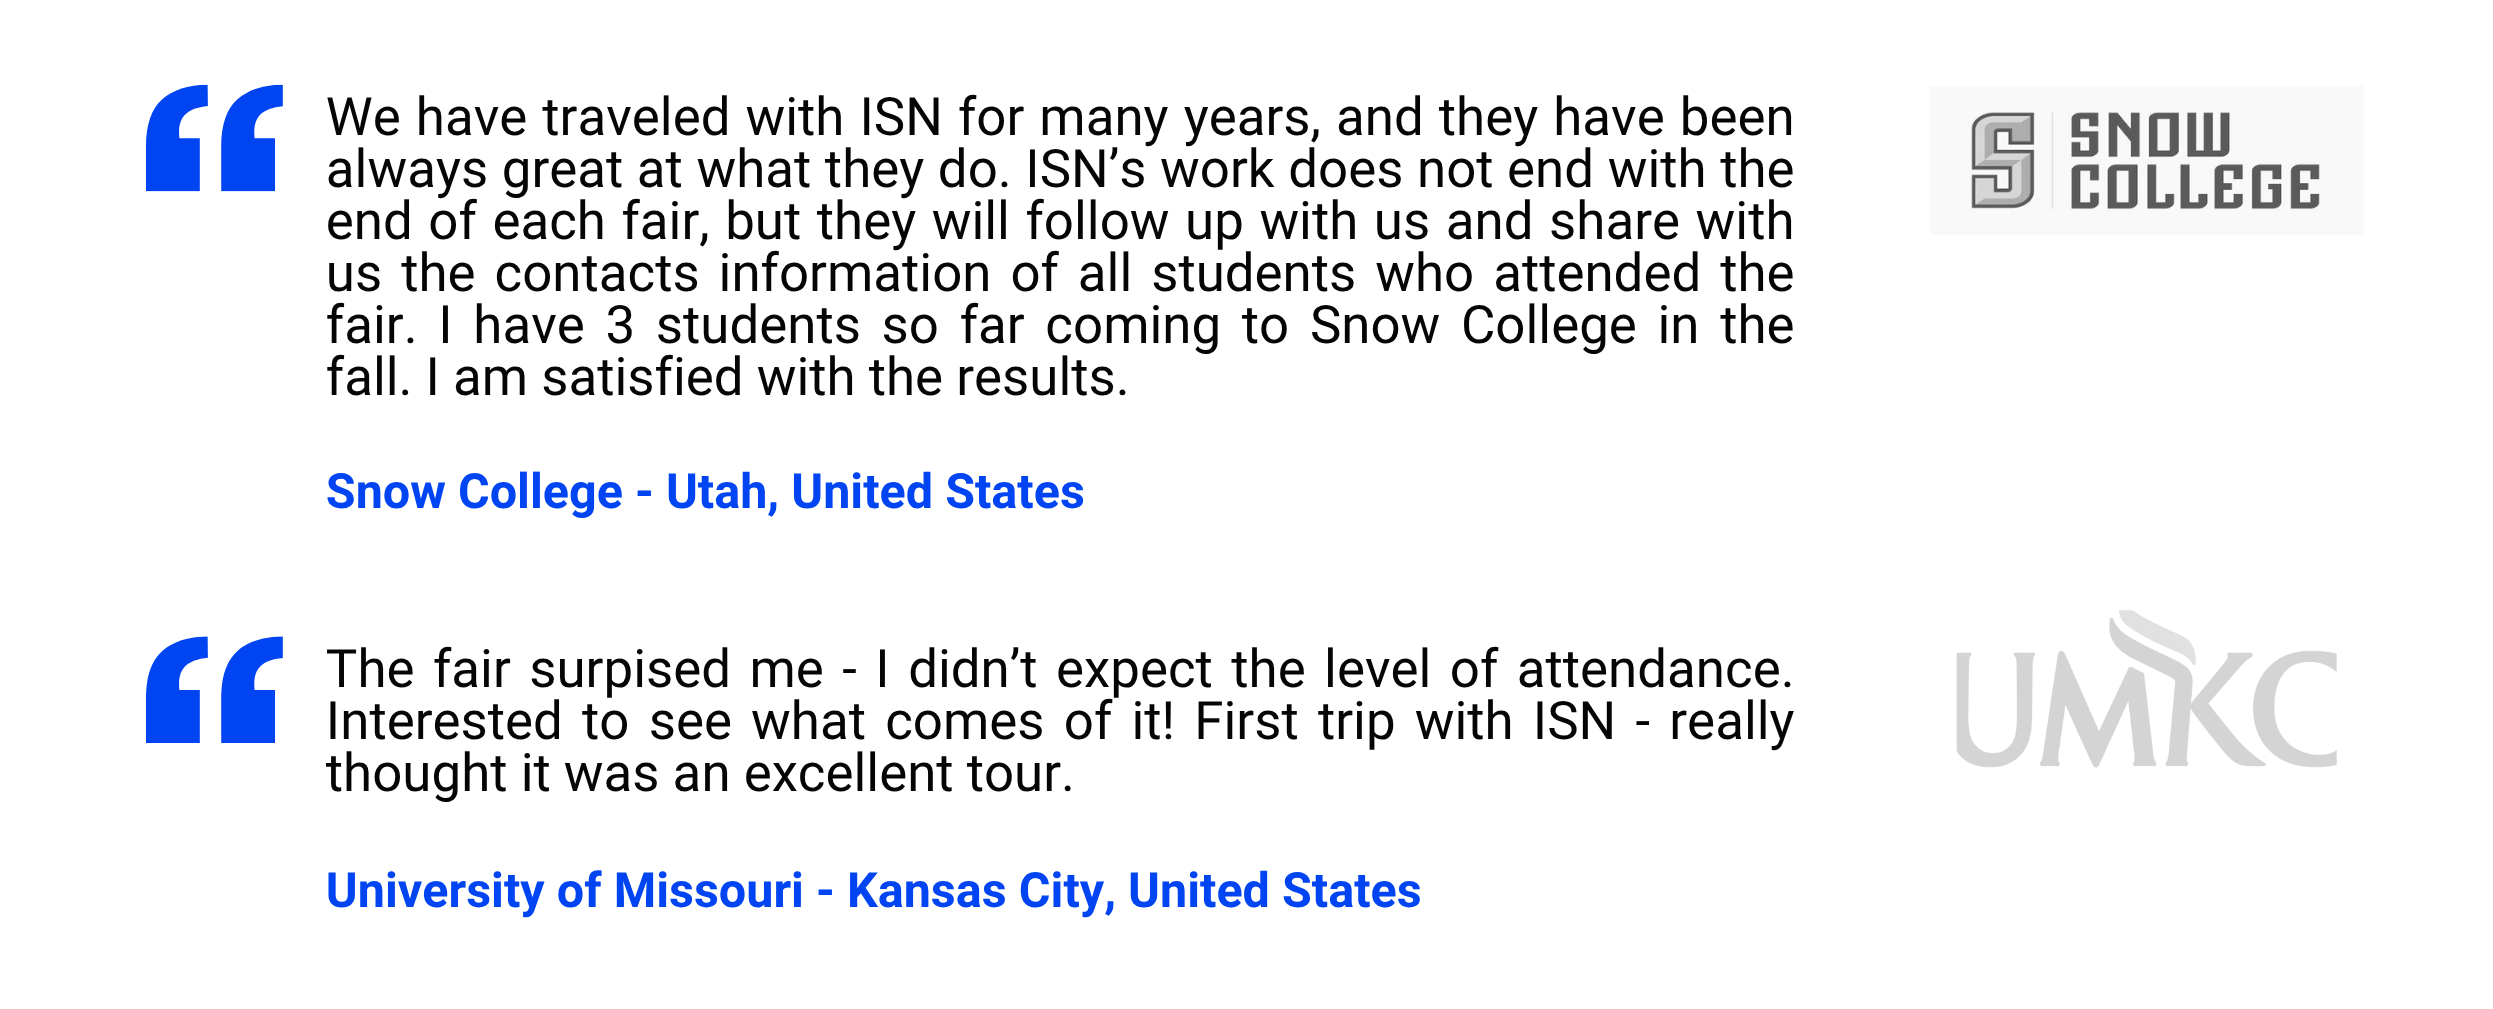Image resolution: width=2493 pixels, height=1009 pixels.
Task: Click the letter C in UMKC logo
Action: [x=2294, y=709]
